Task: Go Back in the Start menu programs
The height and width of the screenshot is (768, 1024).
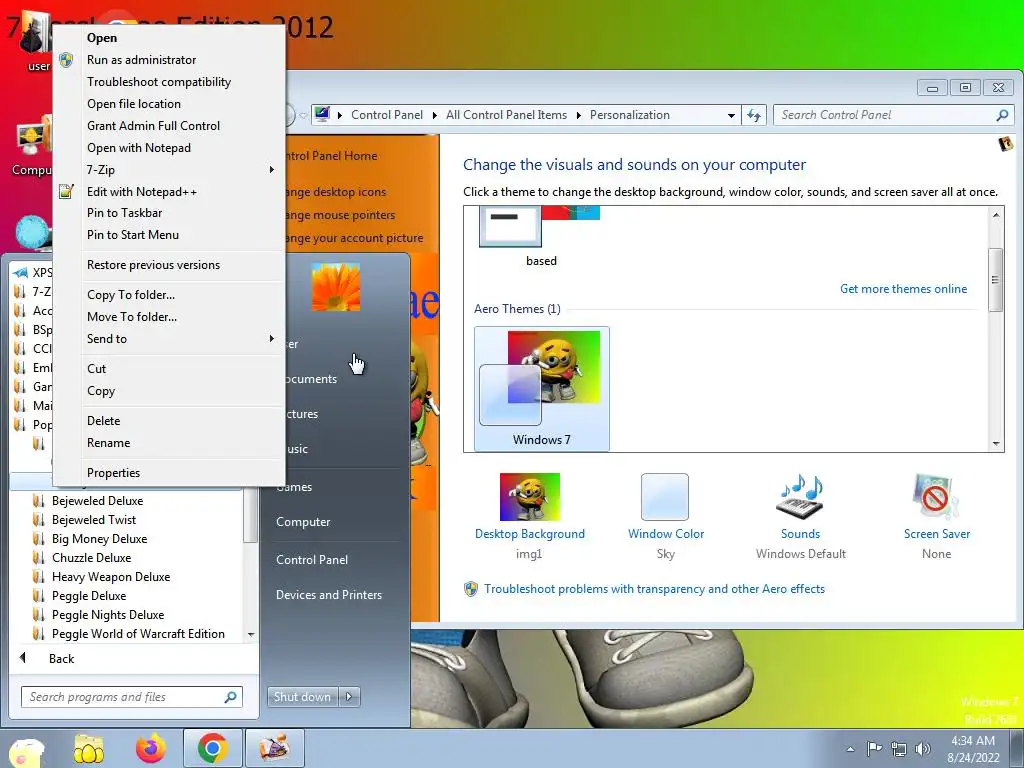Action: 61,659
